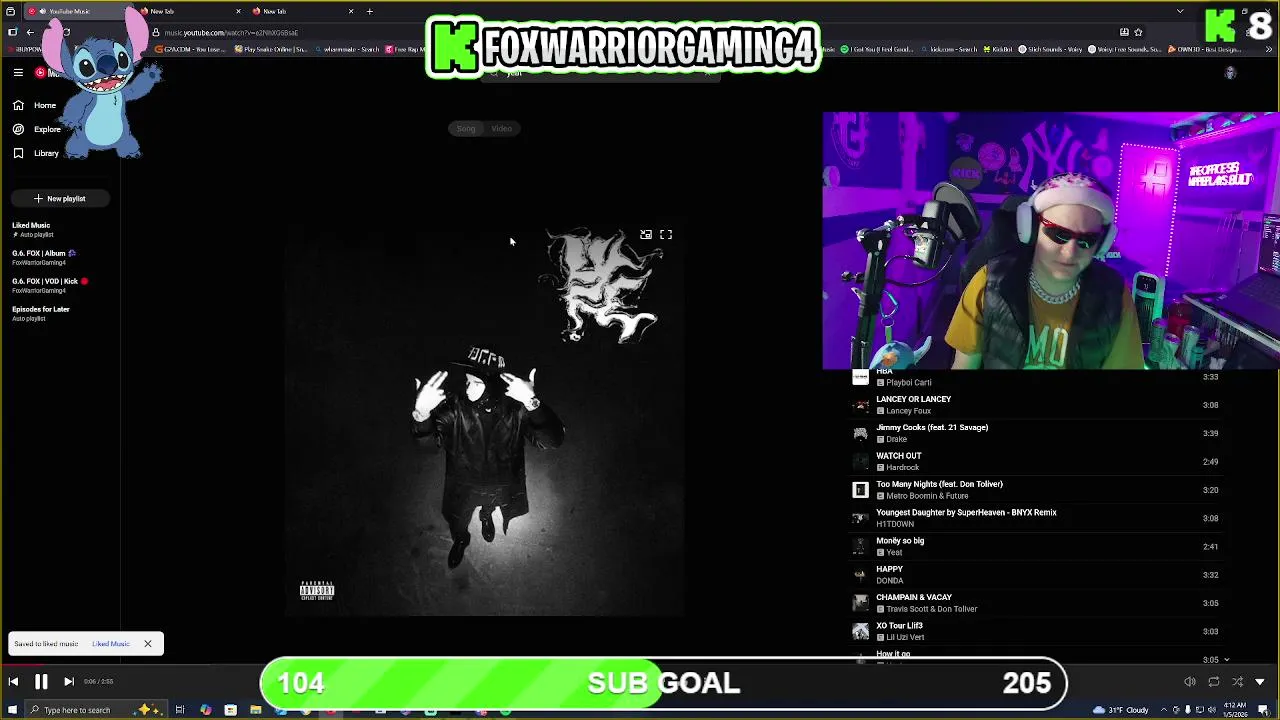Screen dimensions: 1280x720
Task: Toggle shuffle in the player bar
Action: 1238,682
